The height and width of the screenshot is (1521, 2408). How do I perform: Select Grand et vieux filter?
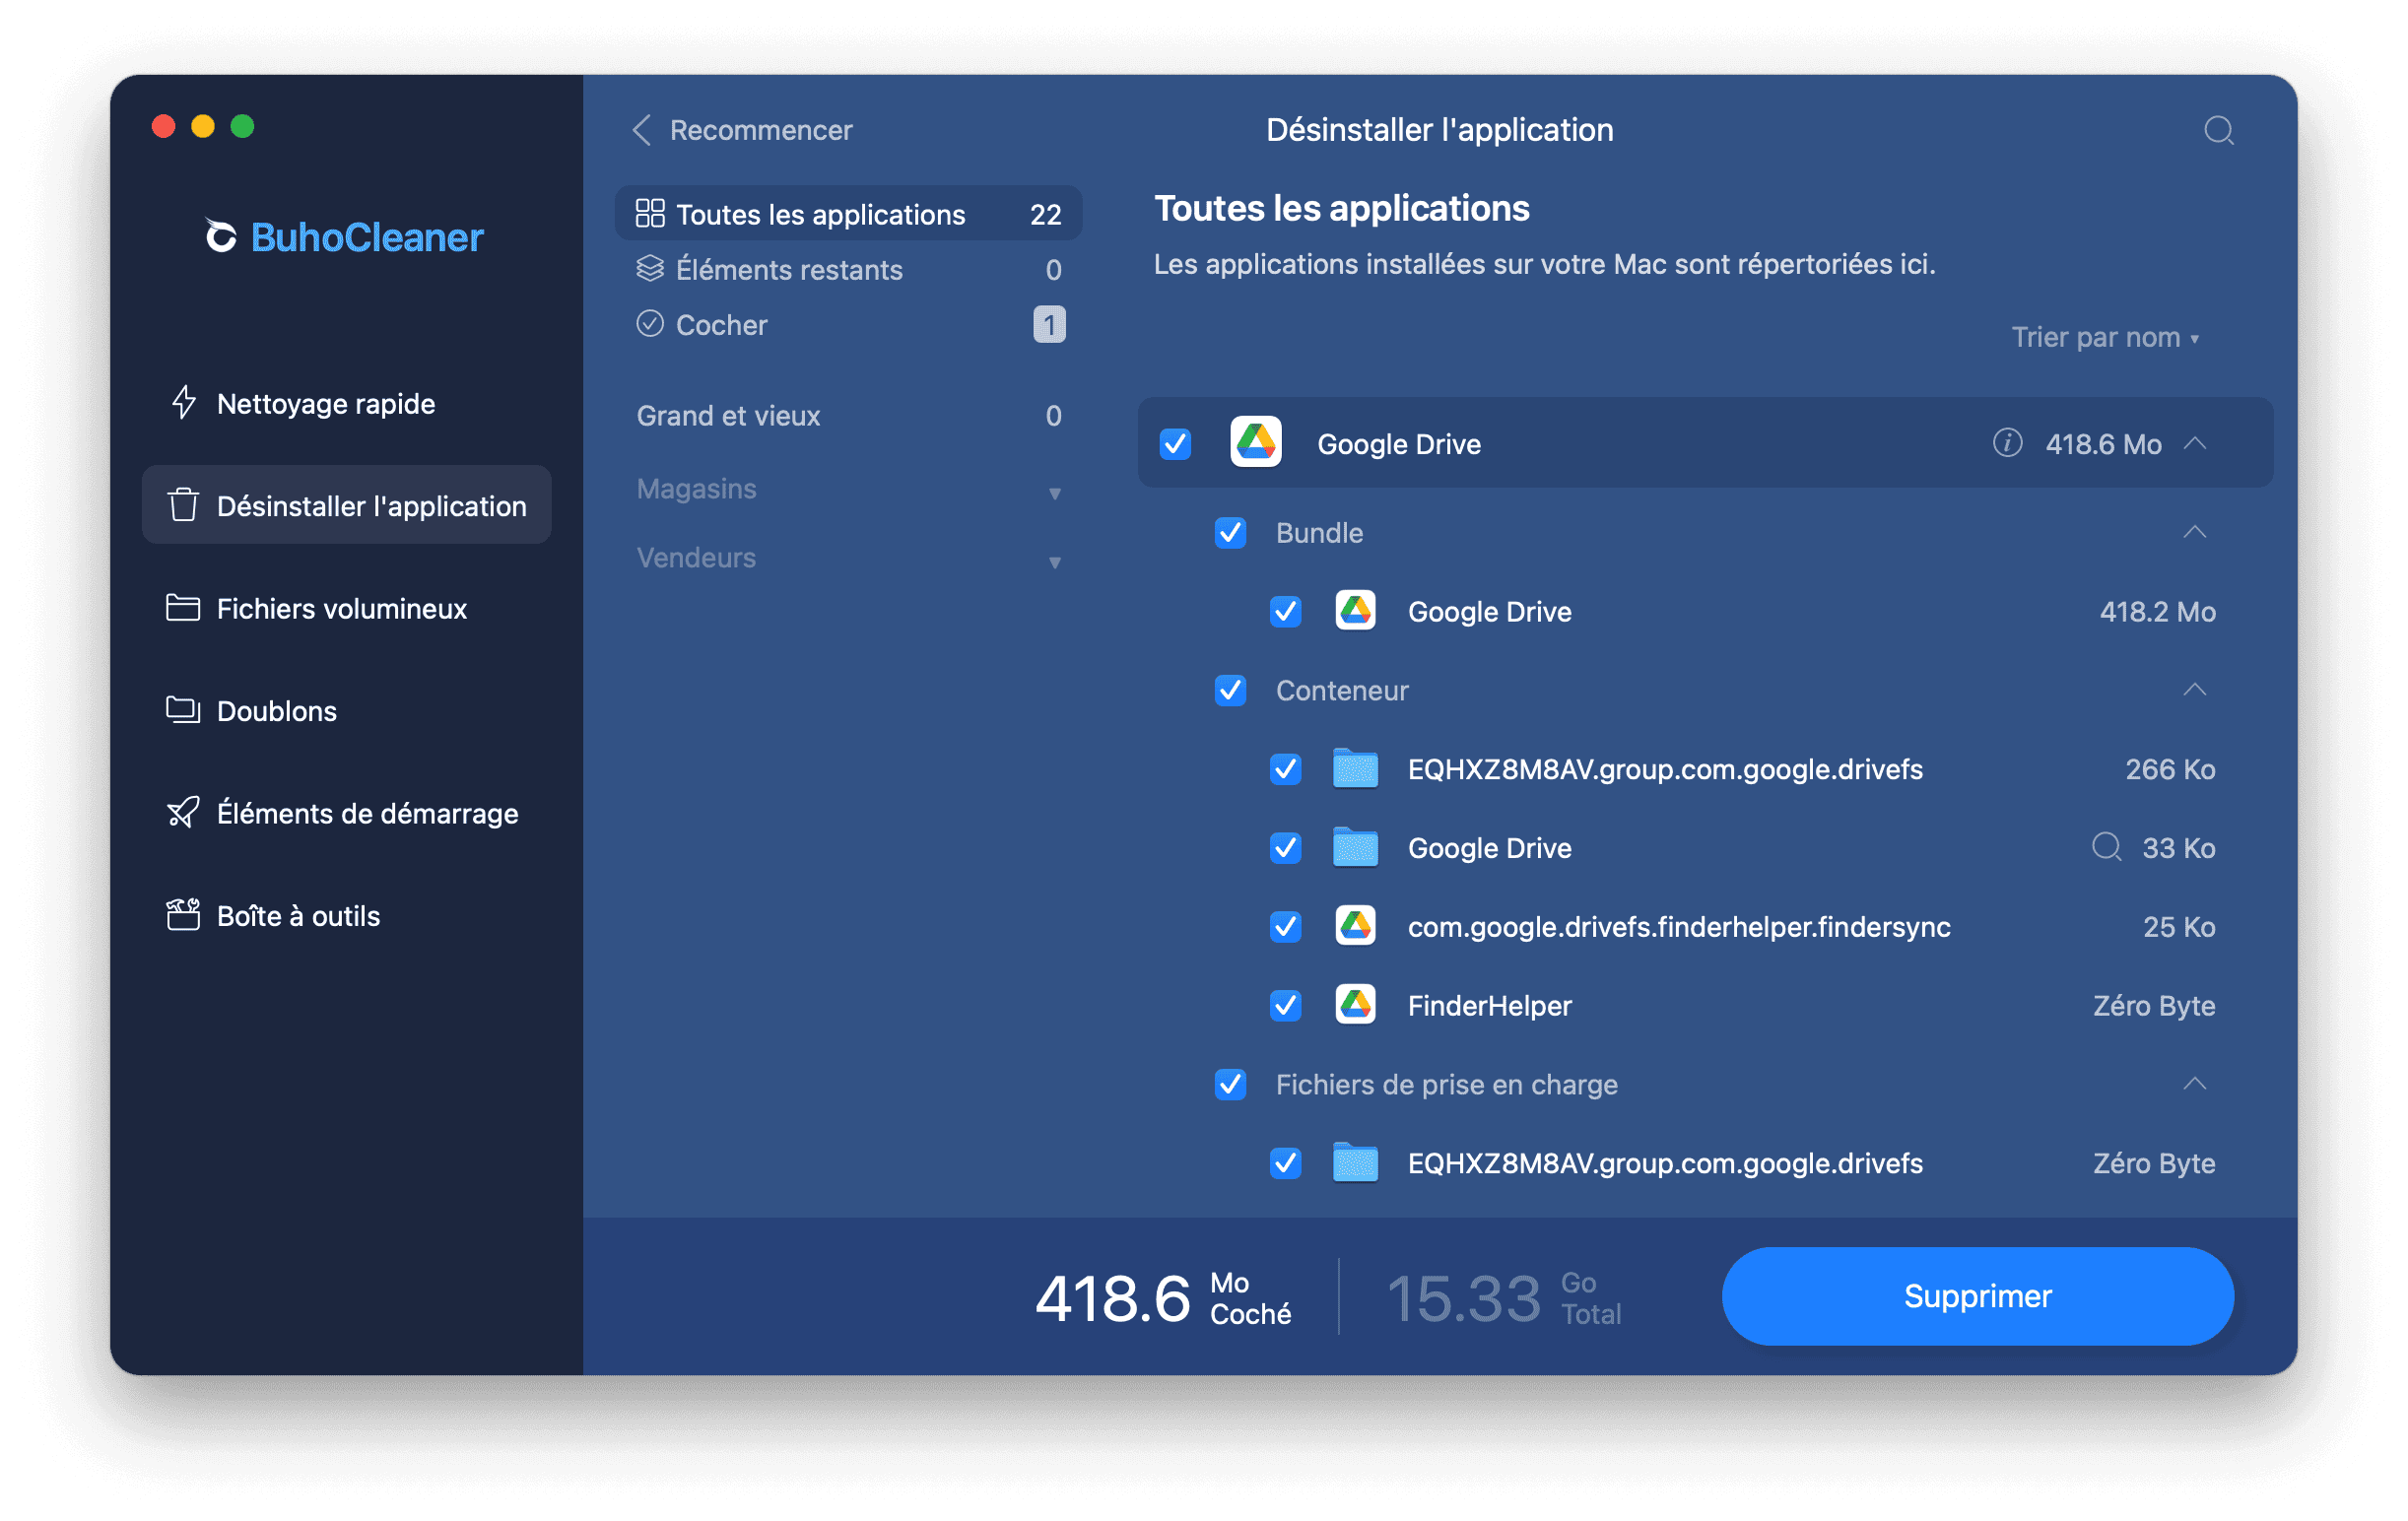tap(849, 415)
